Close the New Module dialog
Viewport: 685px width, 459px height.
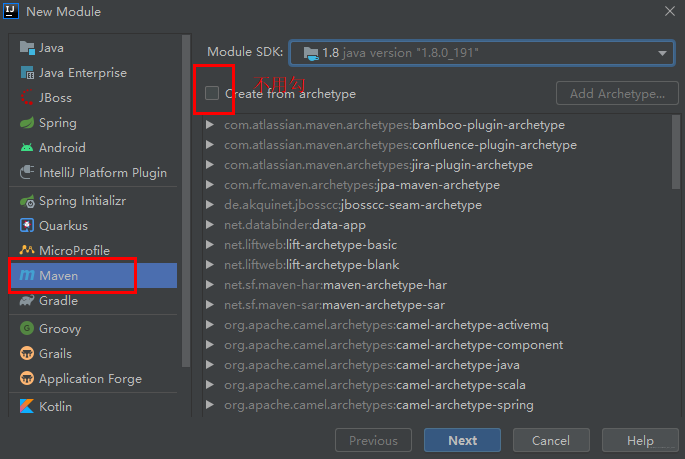point(670,11)
